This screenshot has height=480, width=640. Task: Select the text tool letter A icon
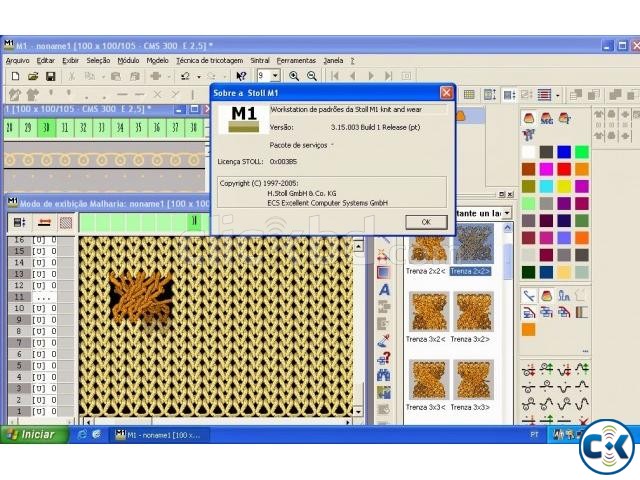tap(384, 290)
